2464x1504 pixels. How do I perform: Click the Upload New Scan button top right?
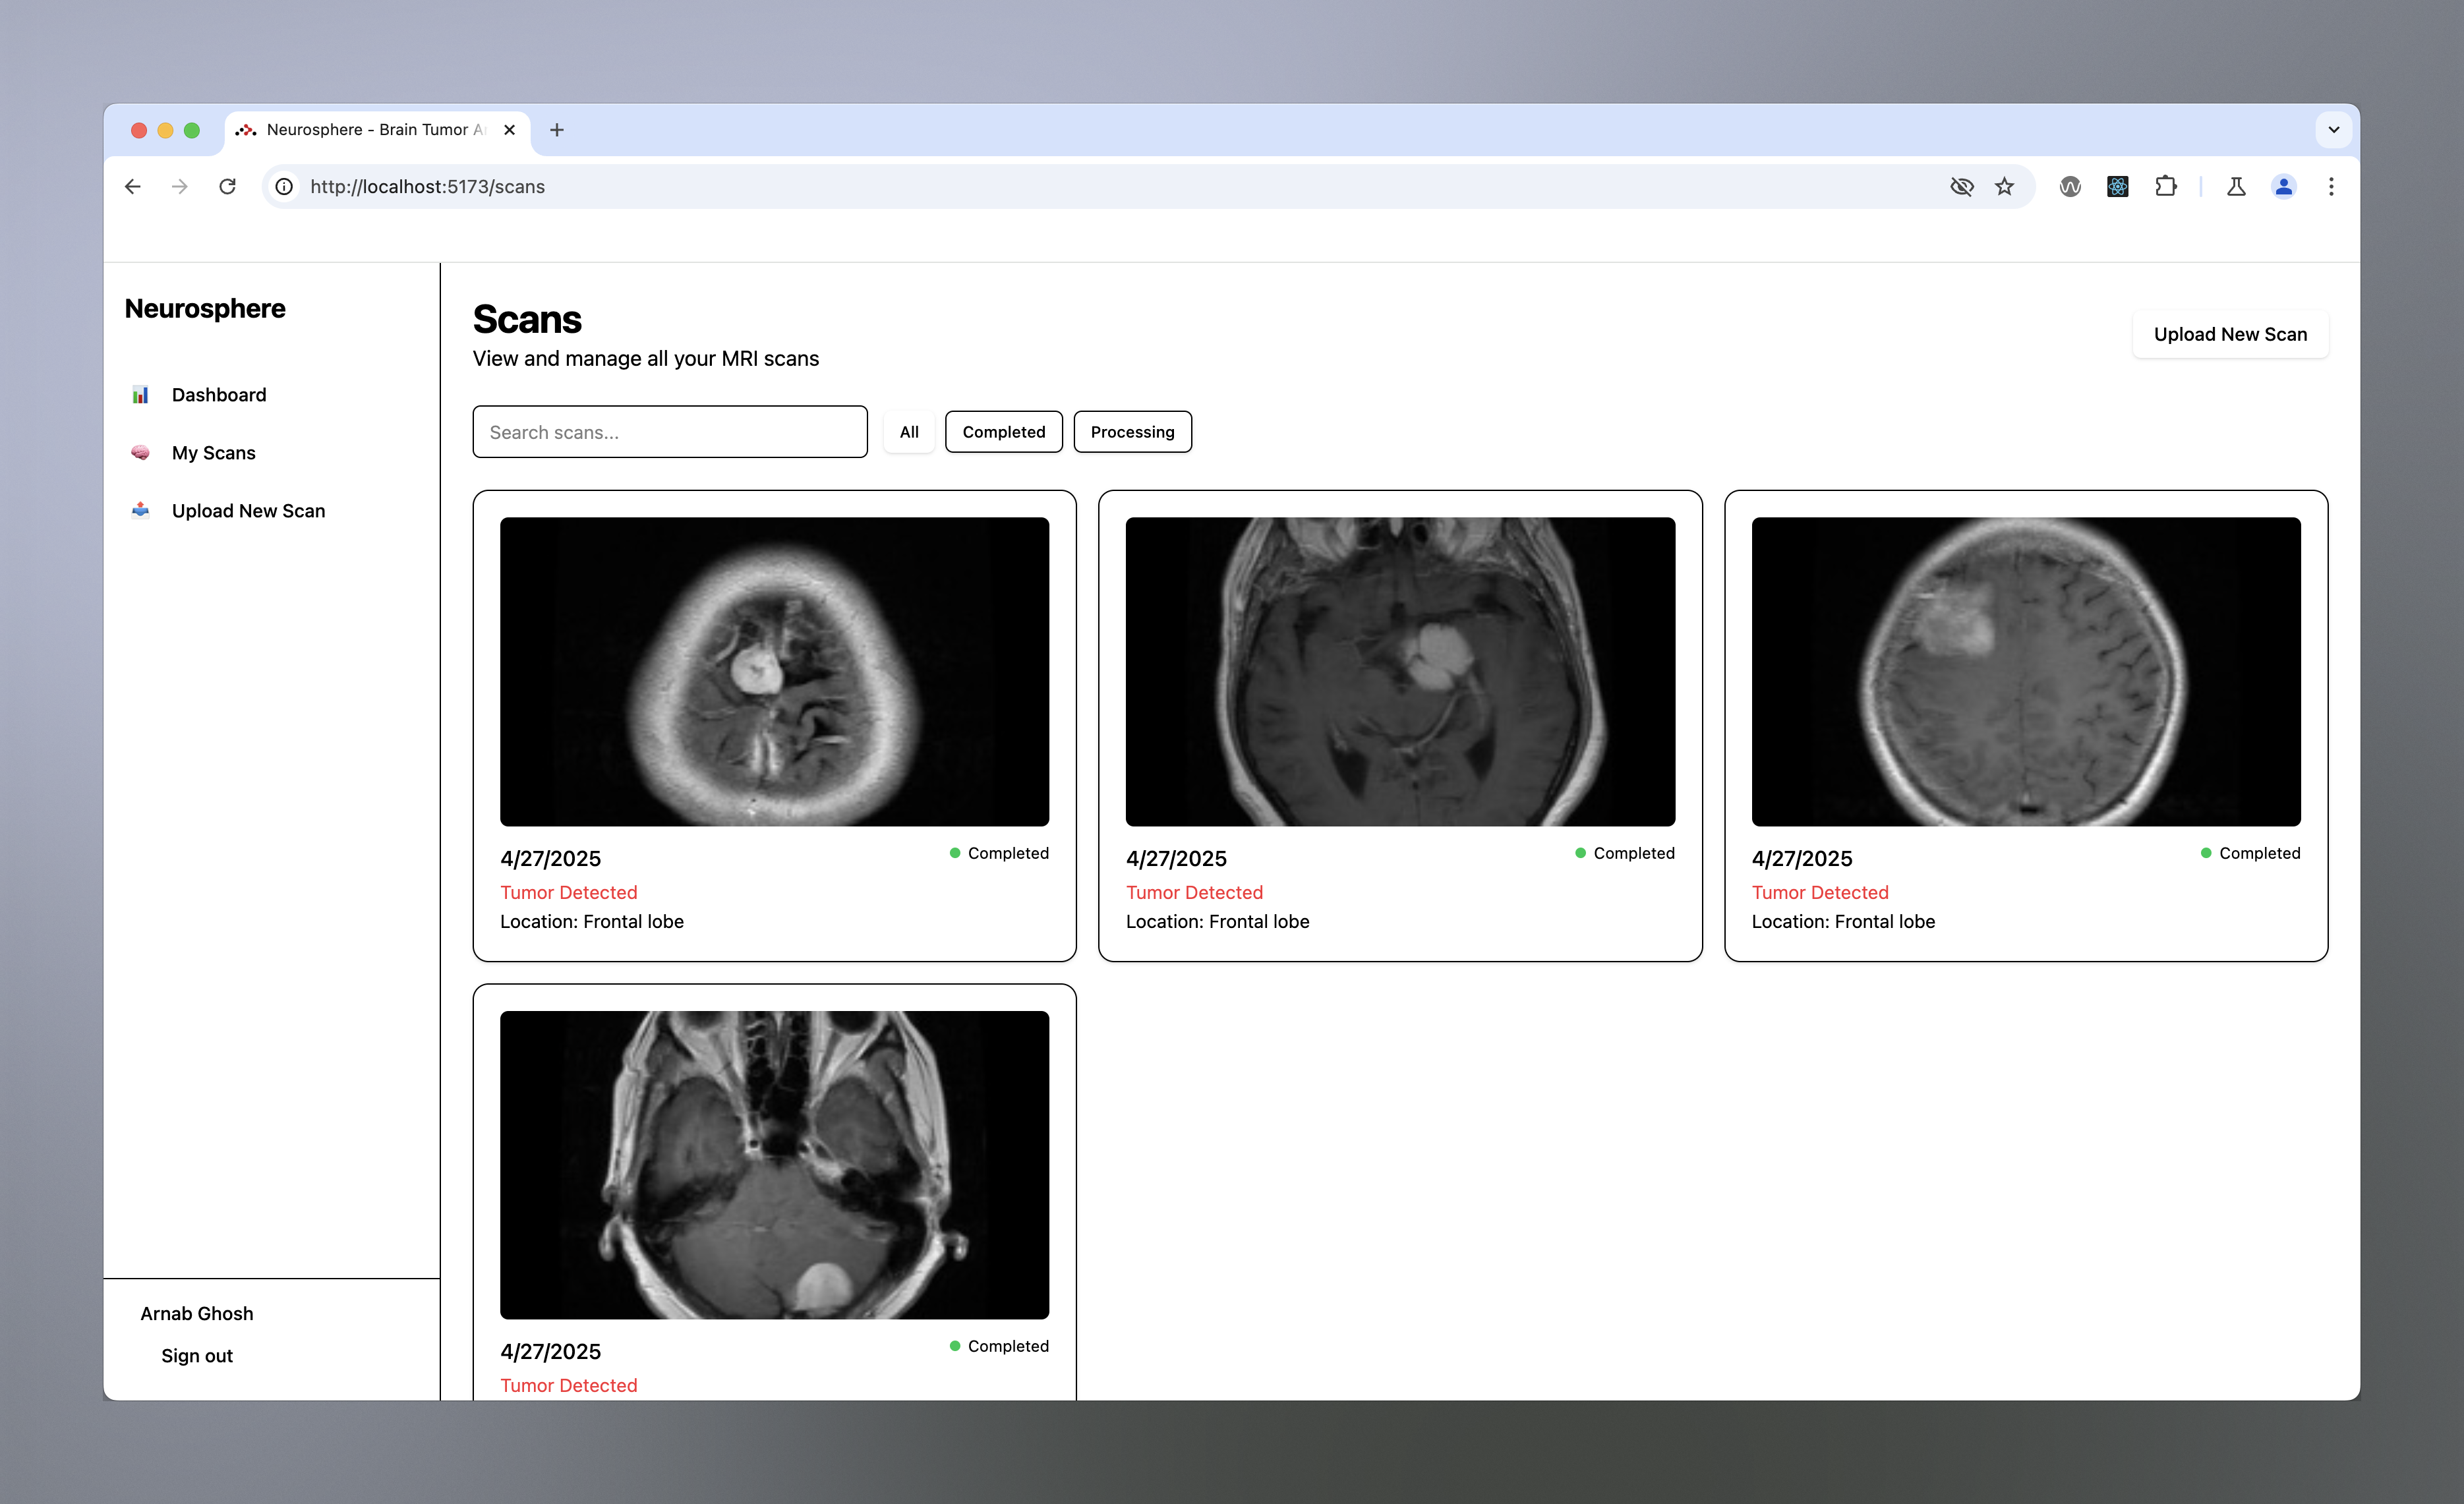2229,335
